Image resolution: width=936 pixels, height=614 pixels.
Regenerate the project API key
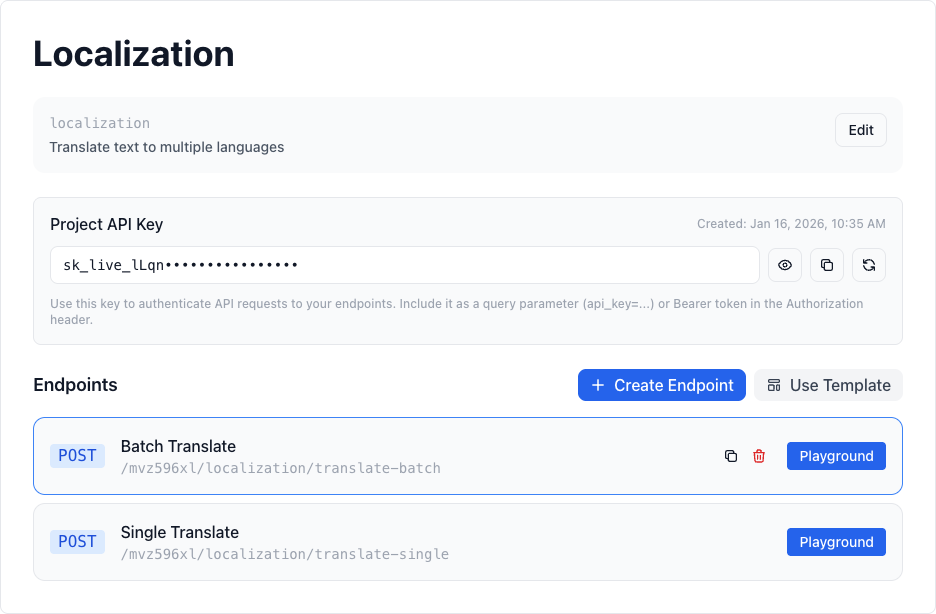pyautogui.click(x=868, y=265)
